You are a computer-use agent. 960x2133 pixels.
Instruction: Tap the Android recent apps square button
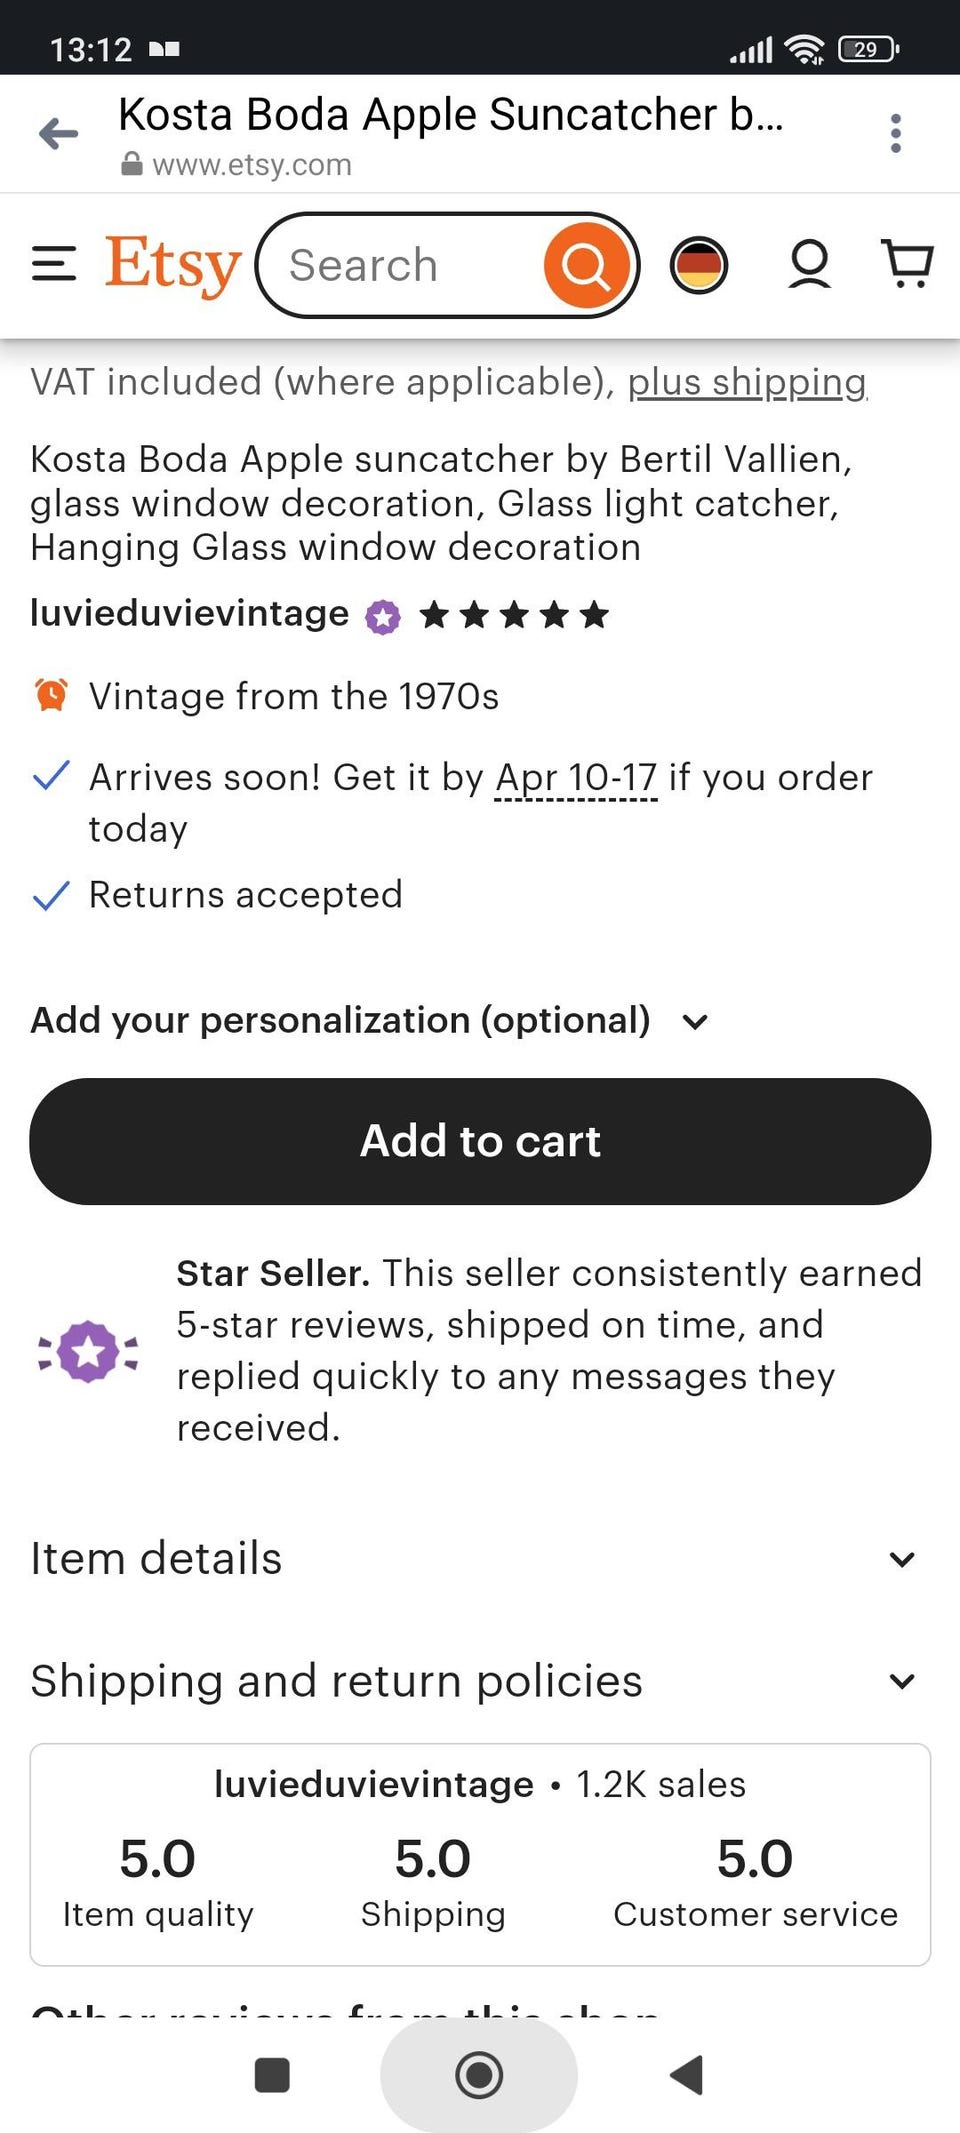click(x=272, y=2075)
